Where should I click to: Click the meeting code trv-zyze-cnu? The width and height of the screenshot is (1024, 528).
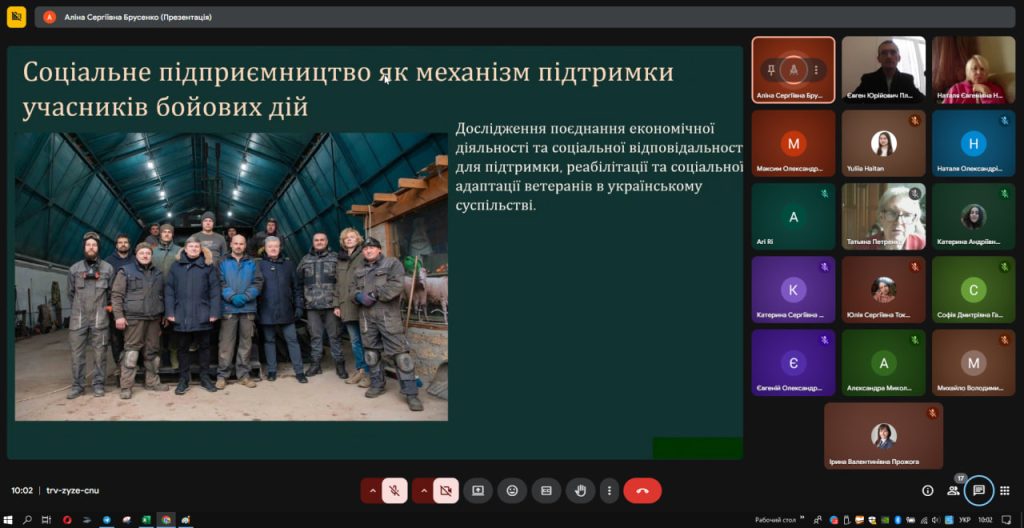tap(73, 490)
